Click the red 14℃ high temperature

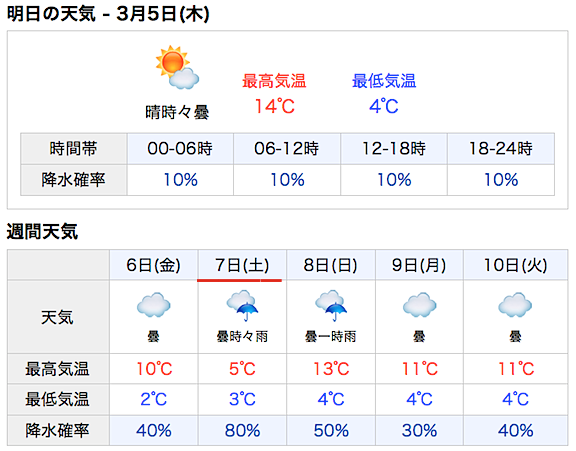tap(275, 107)
